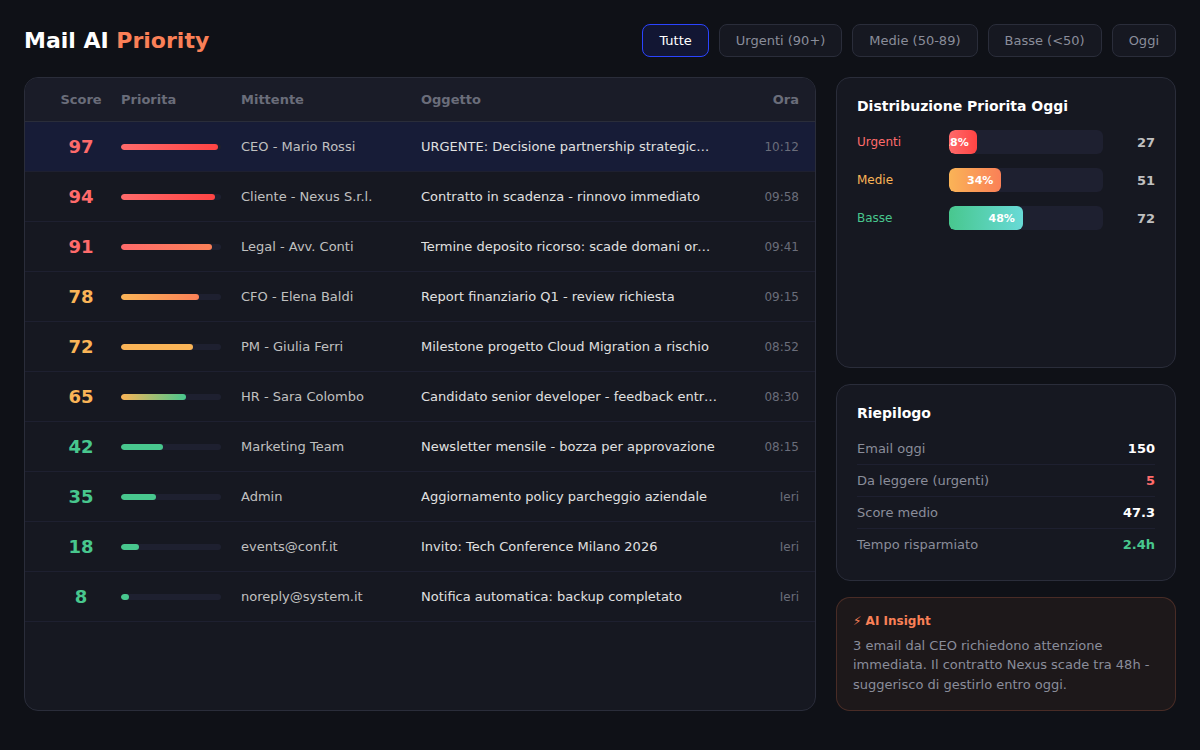Open the Cloud Migration milestone email
Viewport: 1200px width, 750px height.
click(x=420, y=346)
